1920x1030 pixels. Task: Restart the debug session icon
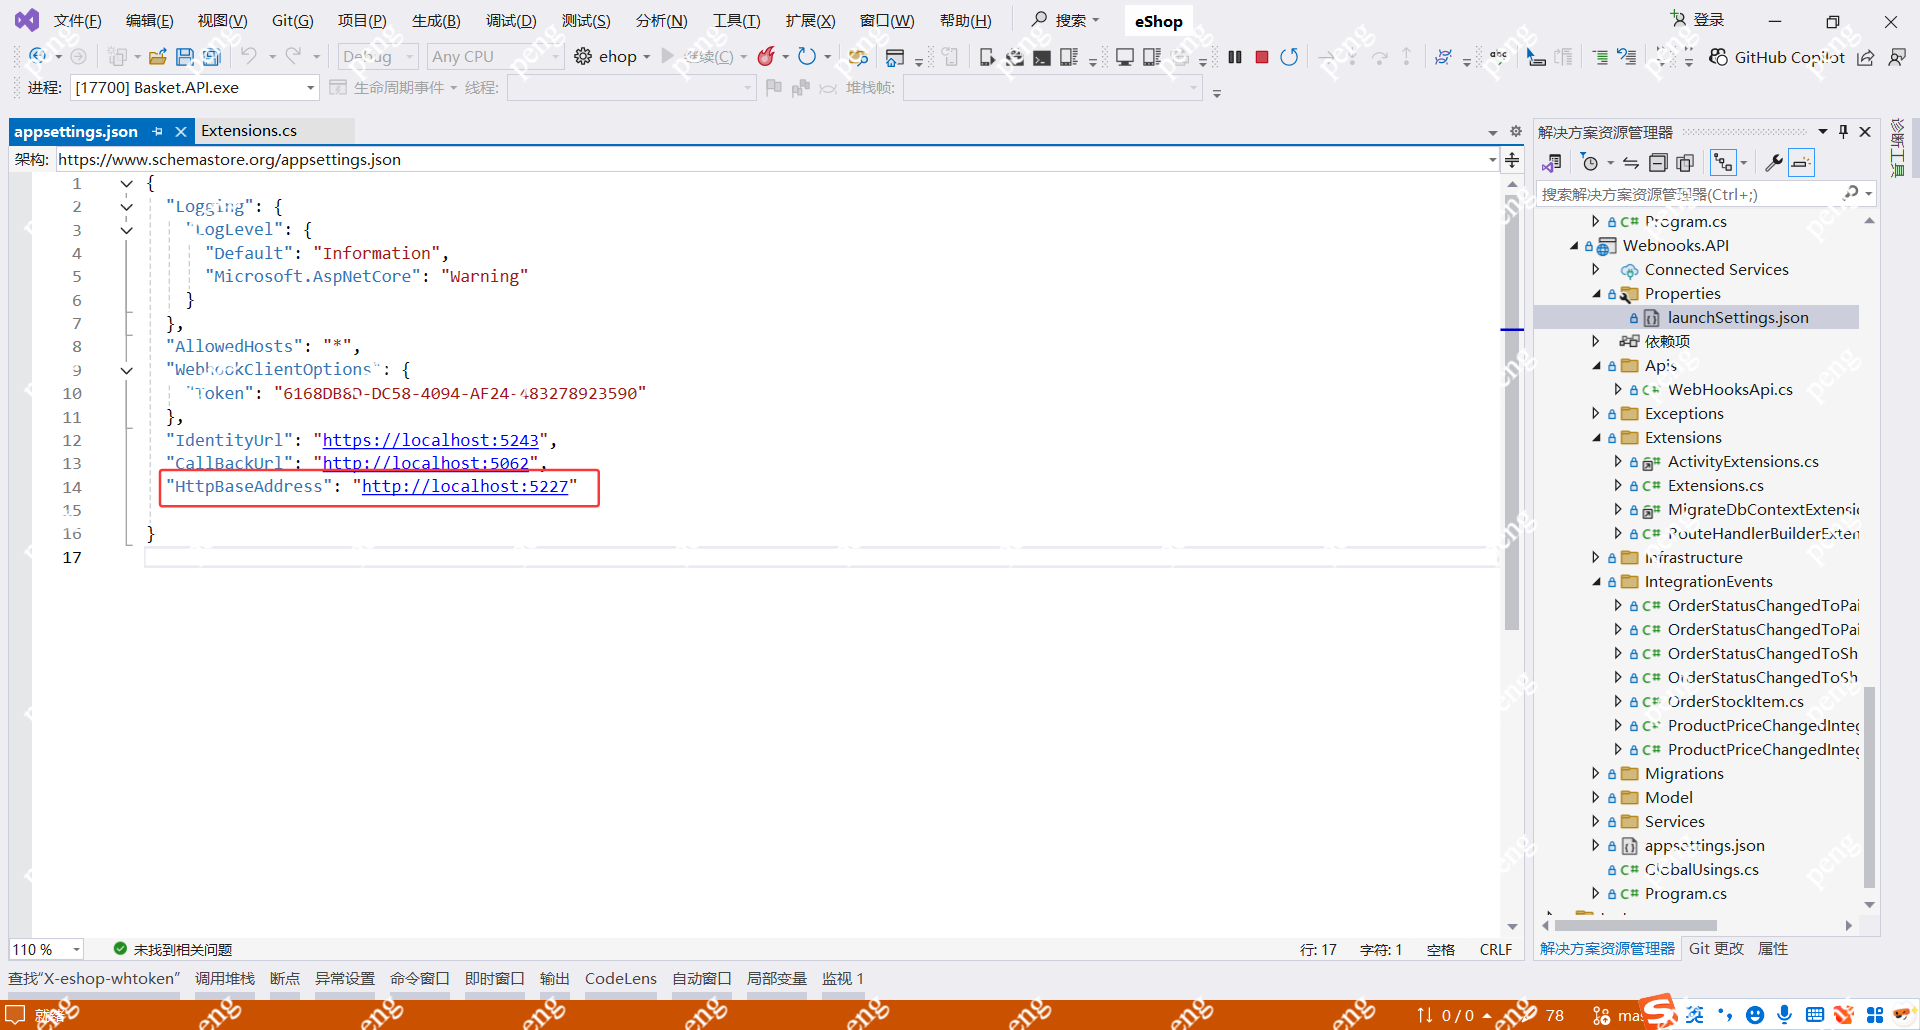coord(1290,57)
